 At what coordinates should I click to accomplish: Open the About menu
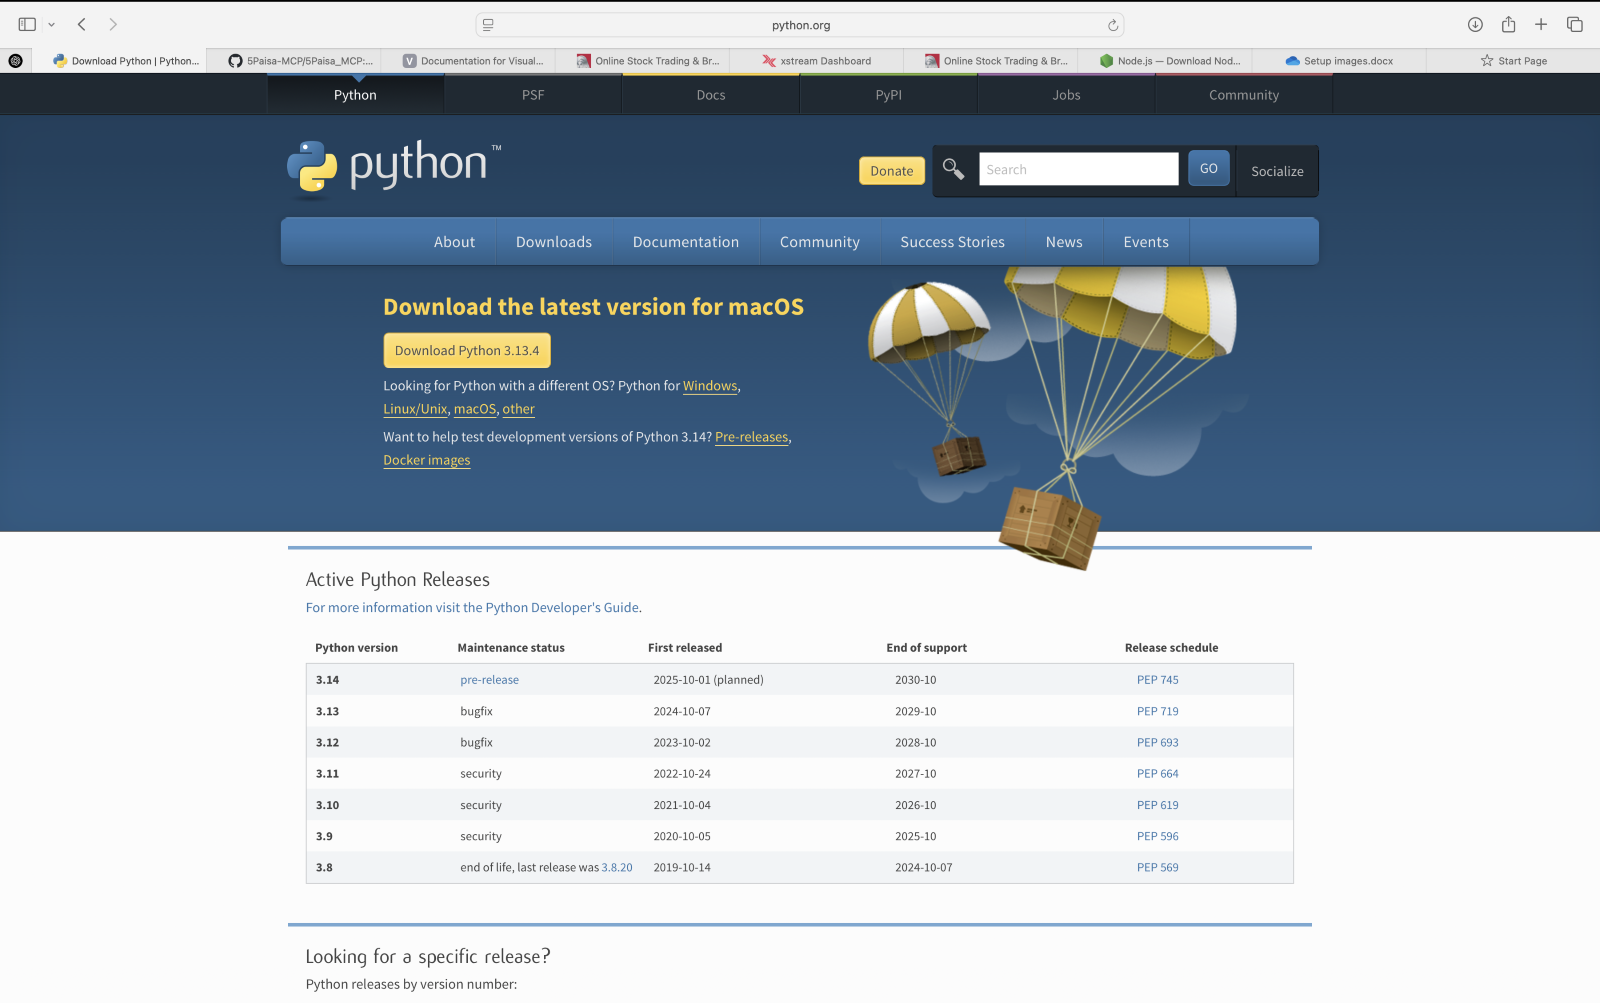[x=454, y=242]
